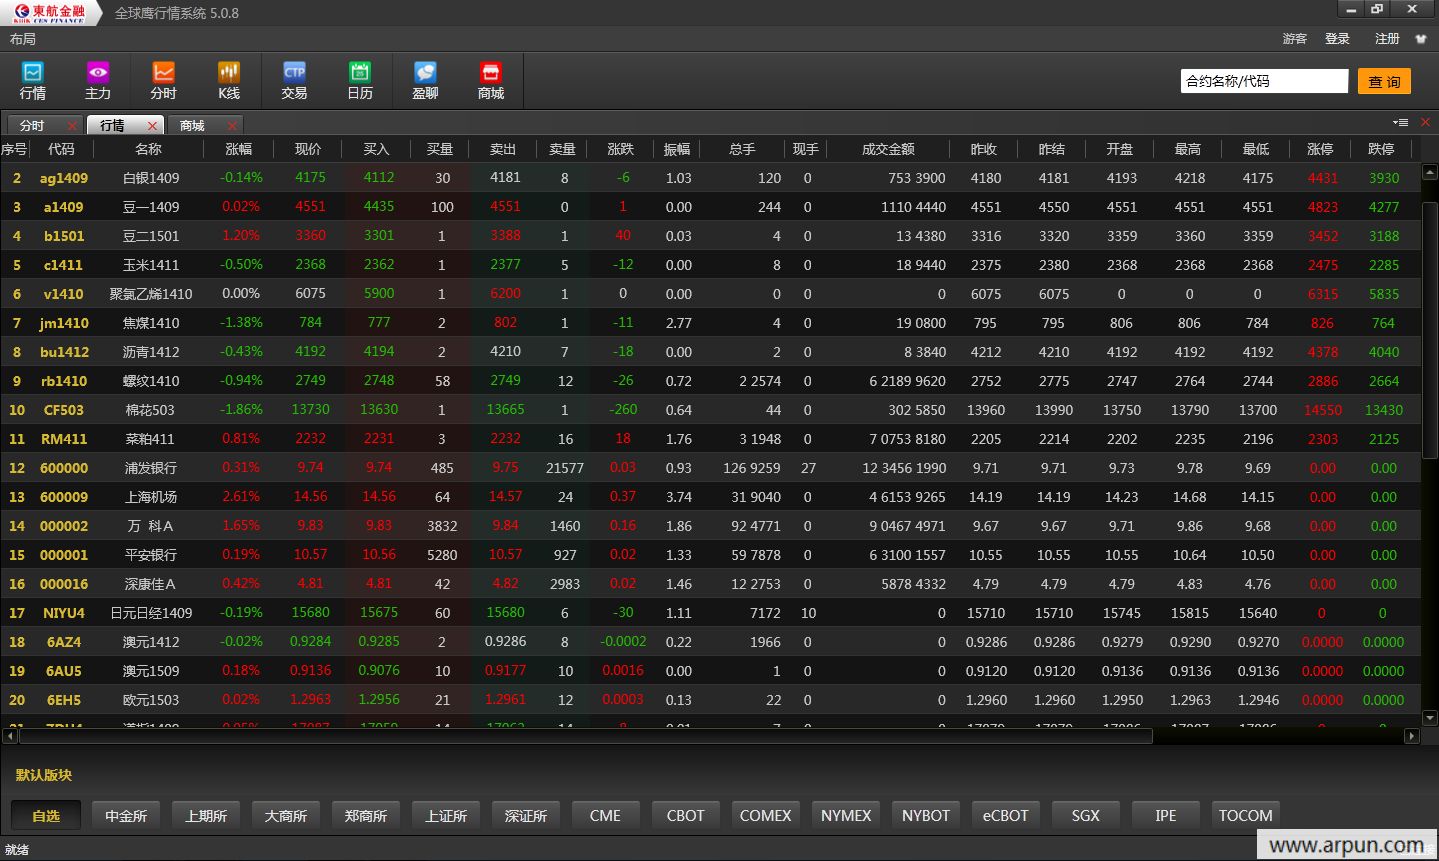The height and width of the screenshot is (861, 1439).
Task: Click the 东航金融 logo
Action: click(x=50, y=13)
